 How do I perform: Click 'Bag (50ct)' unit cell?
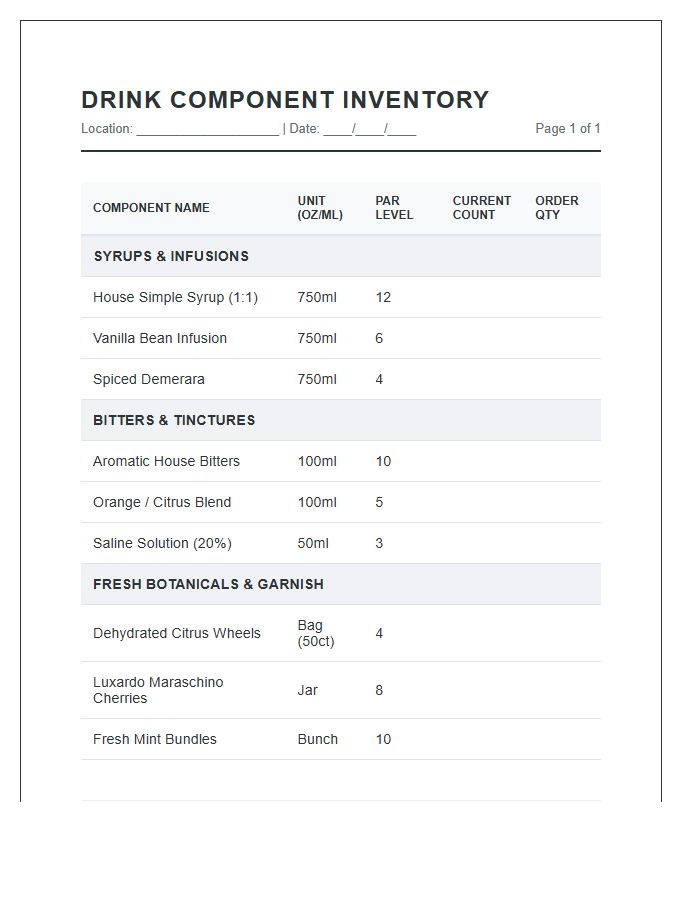click(x=316, y=633)
